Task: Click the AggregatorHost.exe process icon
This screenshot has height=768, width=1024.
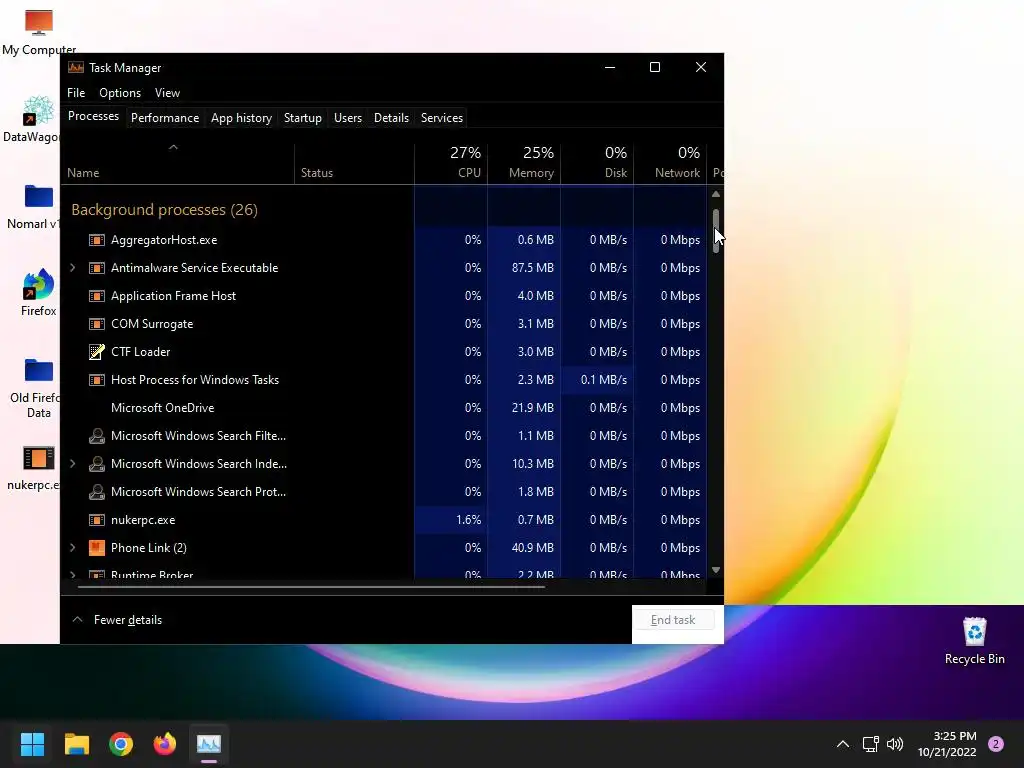Action: (x=97, y=240)
